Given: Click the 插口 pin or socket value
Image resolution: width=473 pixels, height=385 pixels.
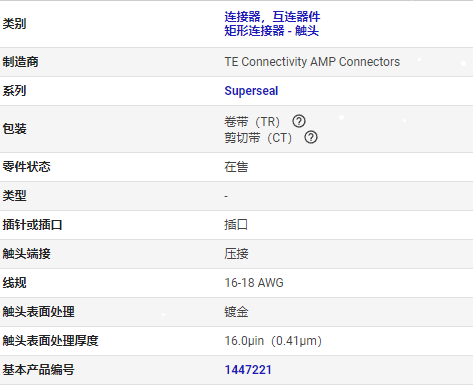Looking at the screenshot, I should point(236,225).
